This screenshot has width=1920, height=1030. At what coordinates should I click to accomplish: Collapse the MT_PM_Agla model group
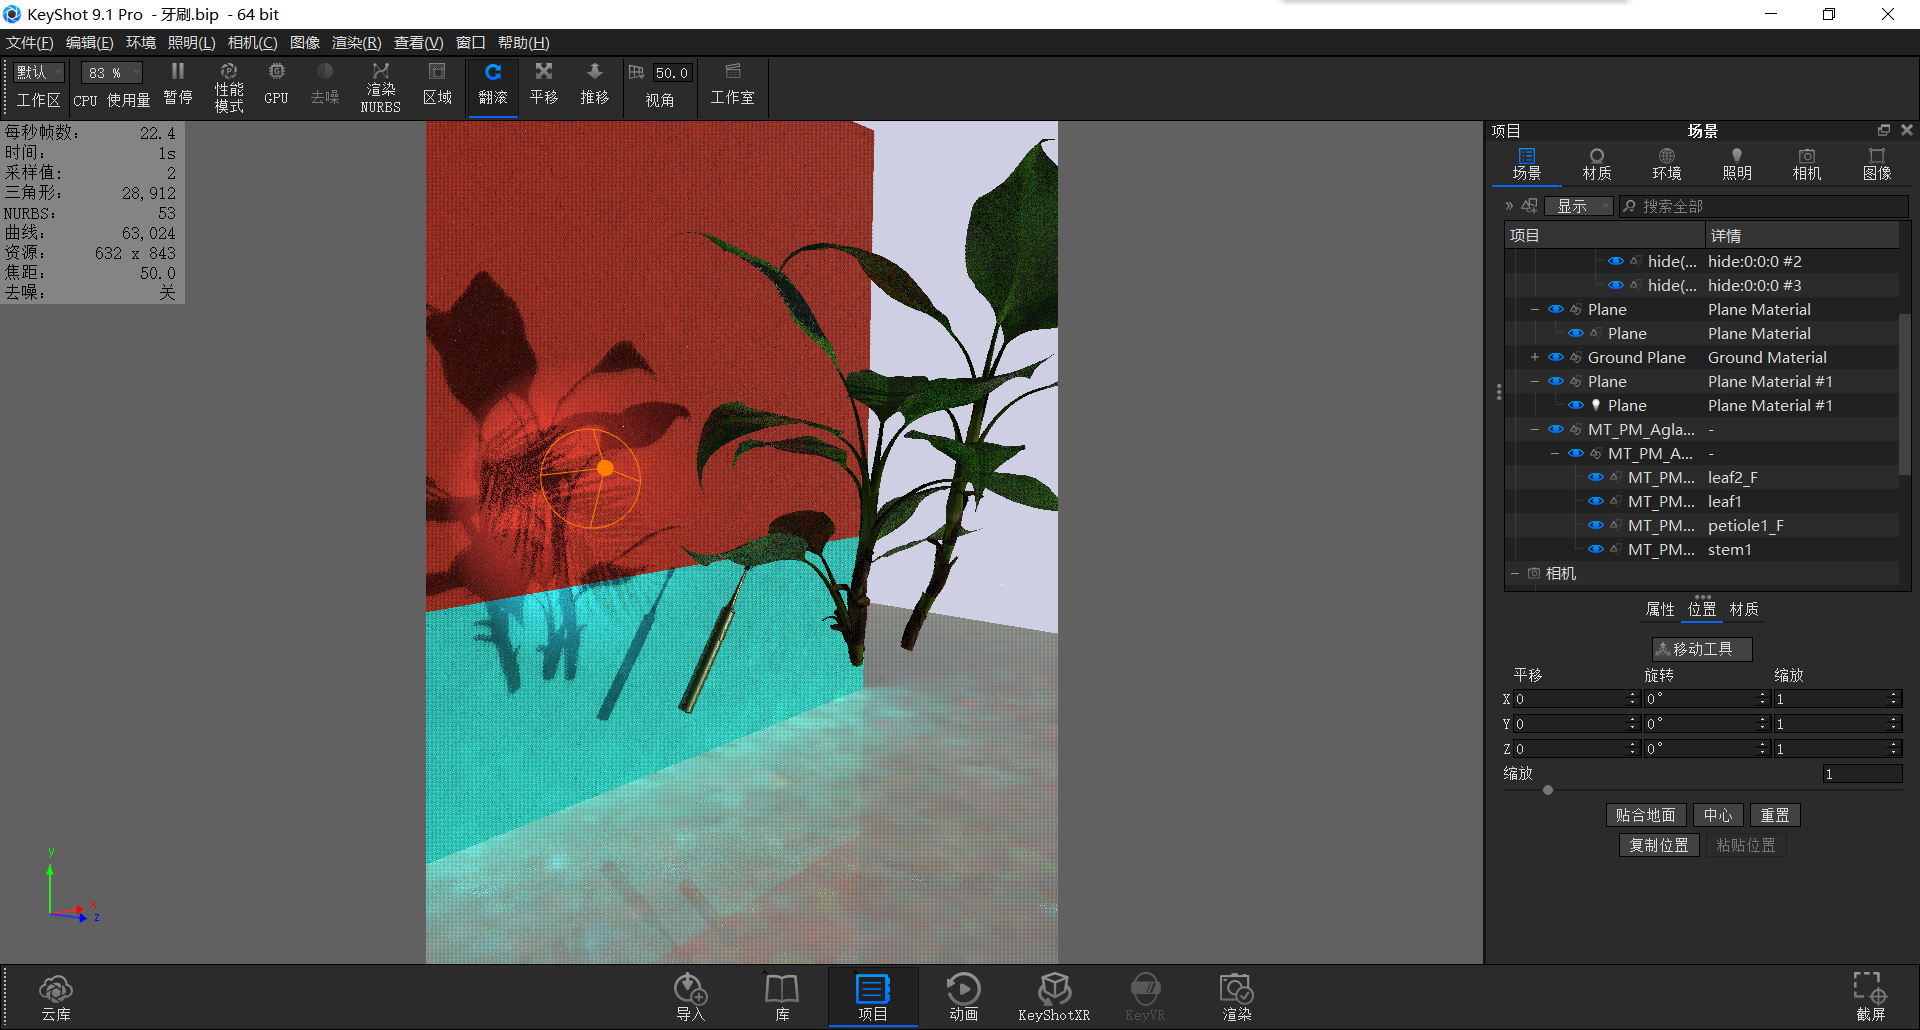click(x=1534, y=429)
